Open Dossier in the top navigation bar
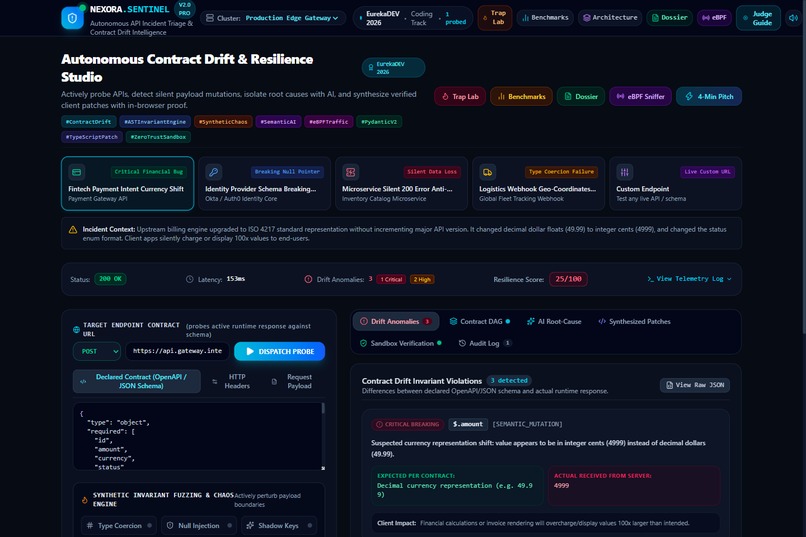The image size is (806, 537). tap(669, 17)
